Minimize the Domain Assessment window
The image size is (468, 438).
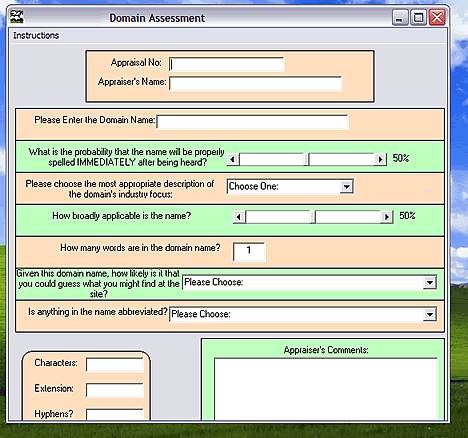pos(400,18)
